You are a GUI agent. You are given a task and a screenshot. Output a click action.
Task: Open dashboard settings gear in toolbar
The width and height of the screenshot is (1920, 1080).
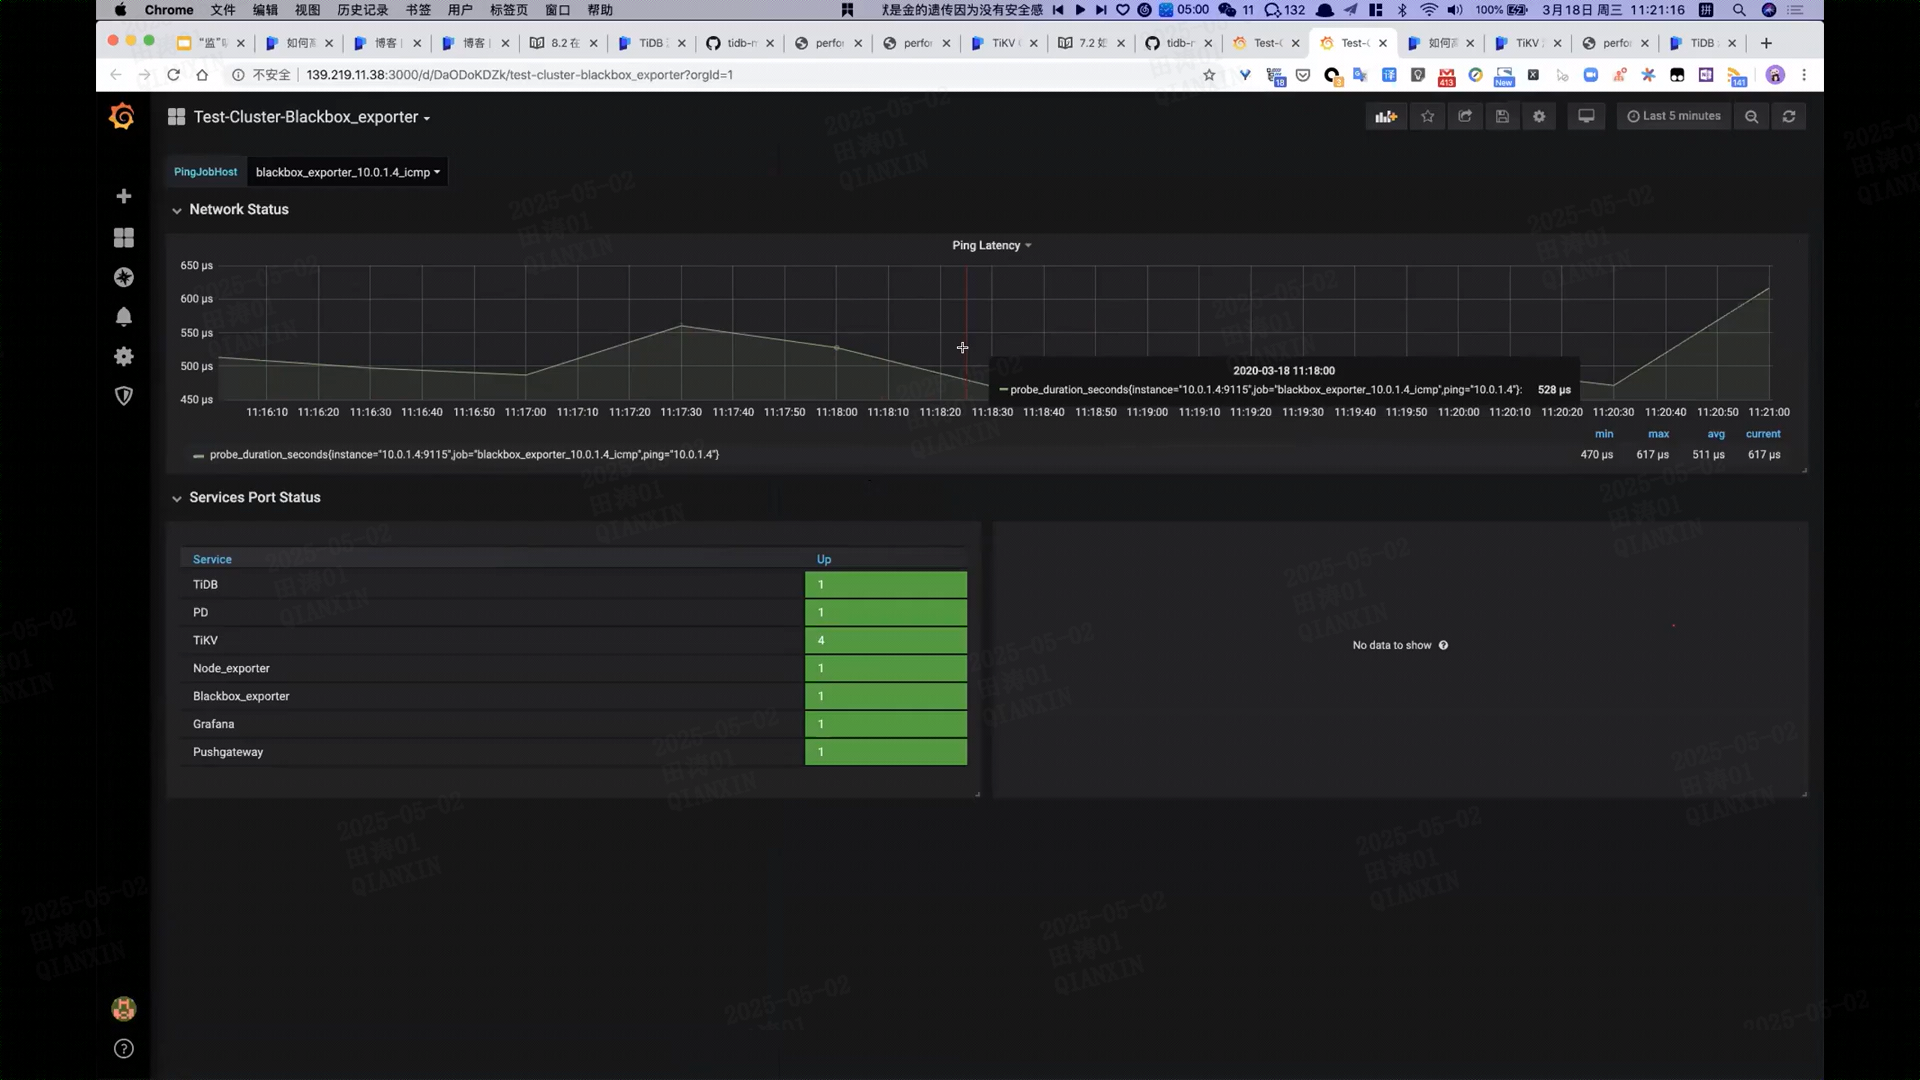[x=1539, y=117]
